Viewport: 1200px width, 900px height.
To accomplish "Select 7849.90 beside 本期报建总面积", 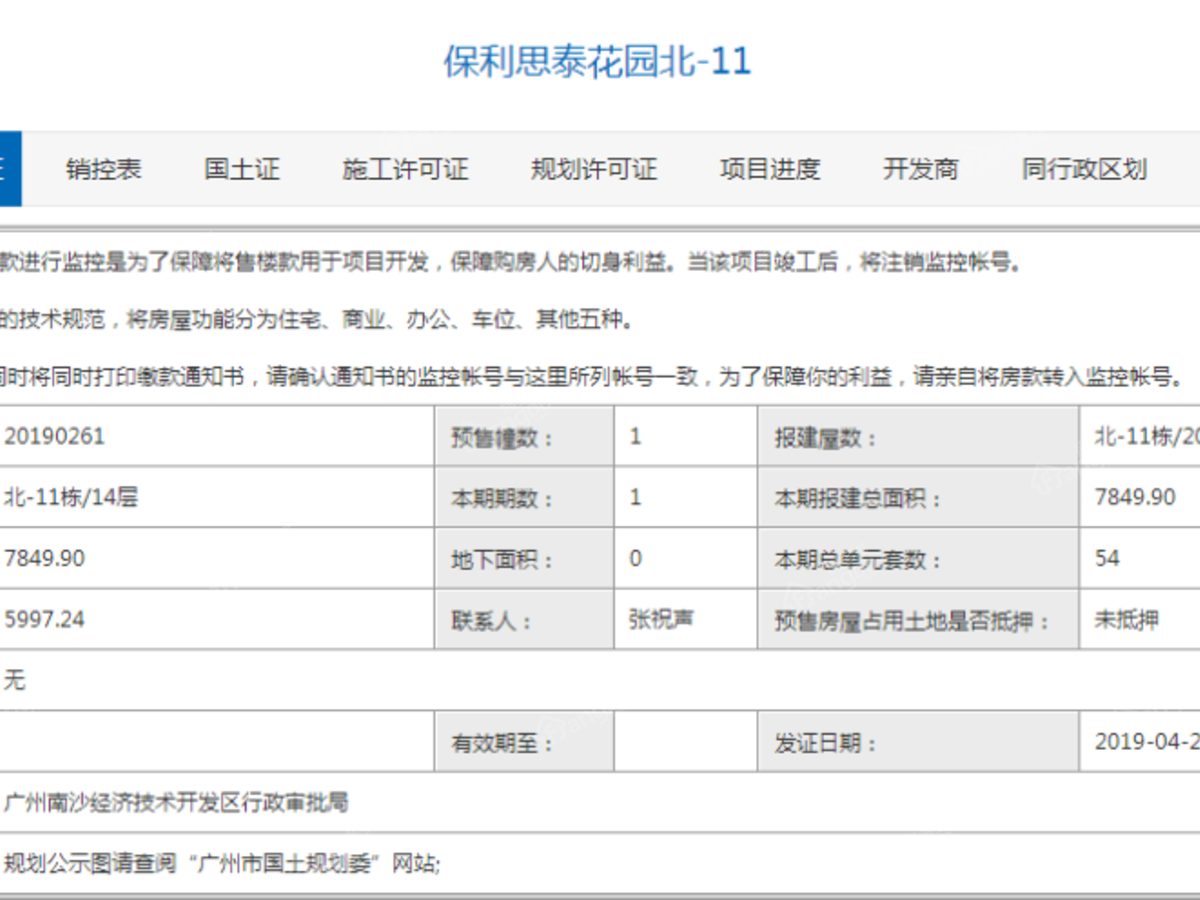I will [1135, 497].
